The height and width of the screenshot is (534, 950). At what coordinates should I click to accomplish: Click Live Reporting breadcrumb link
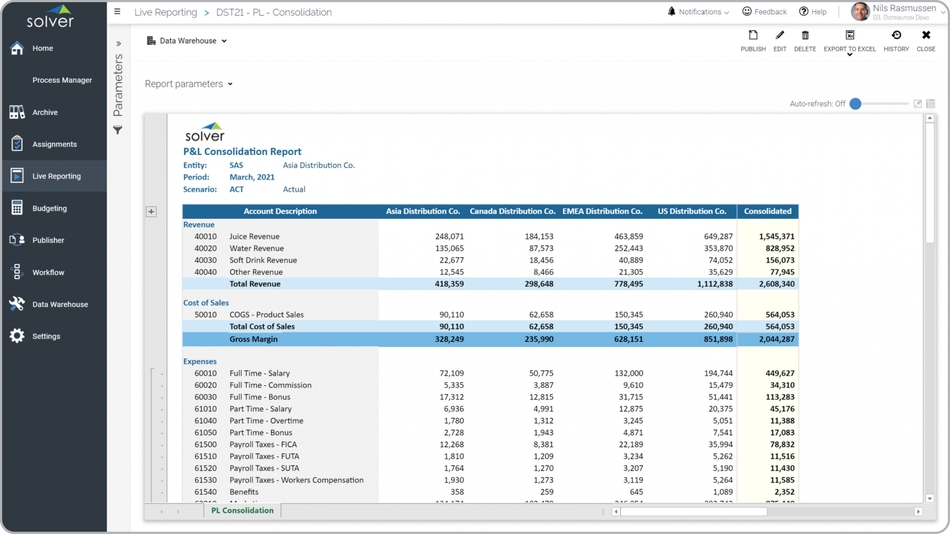coord(165,12)
